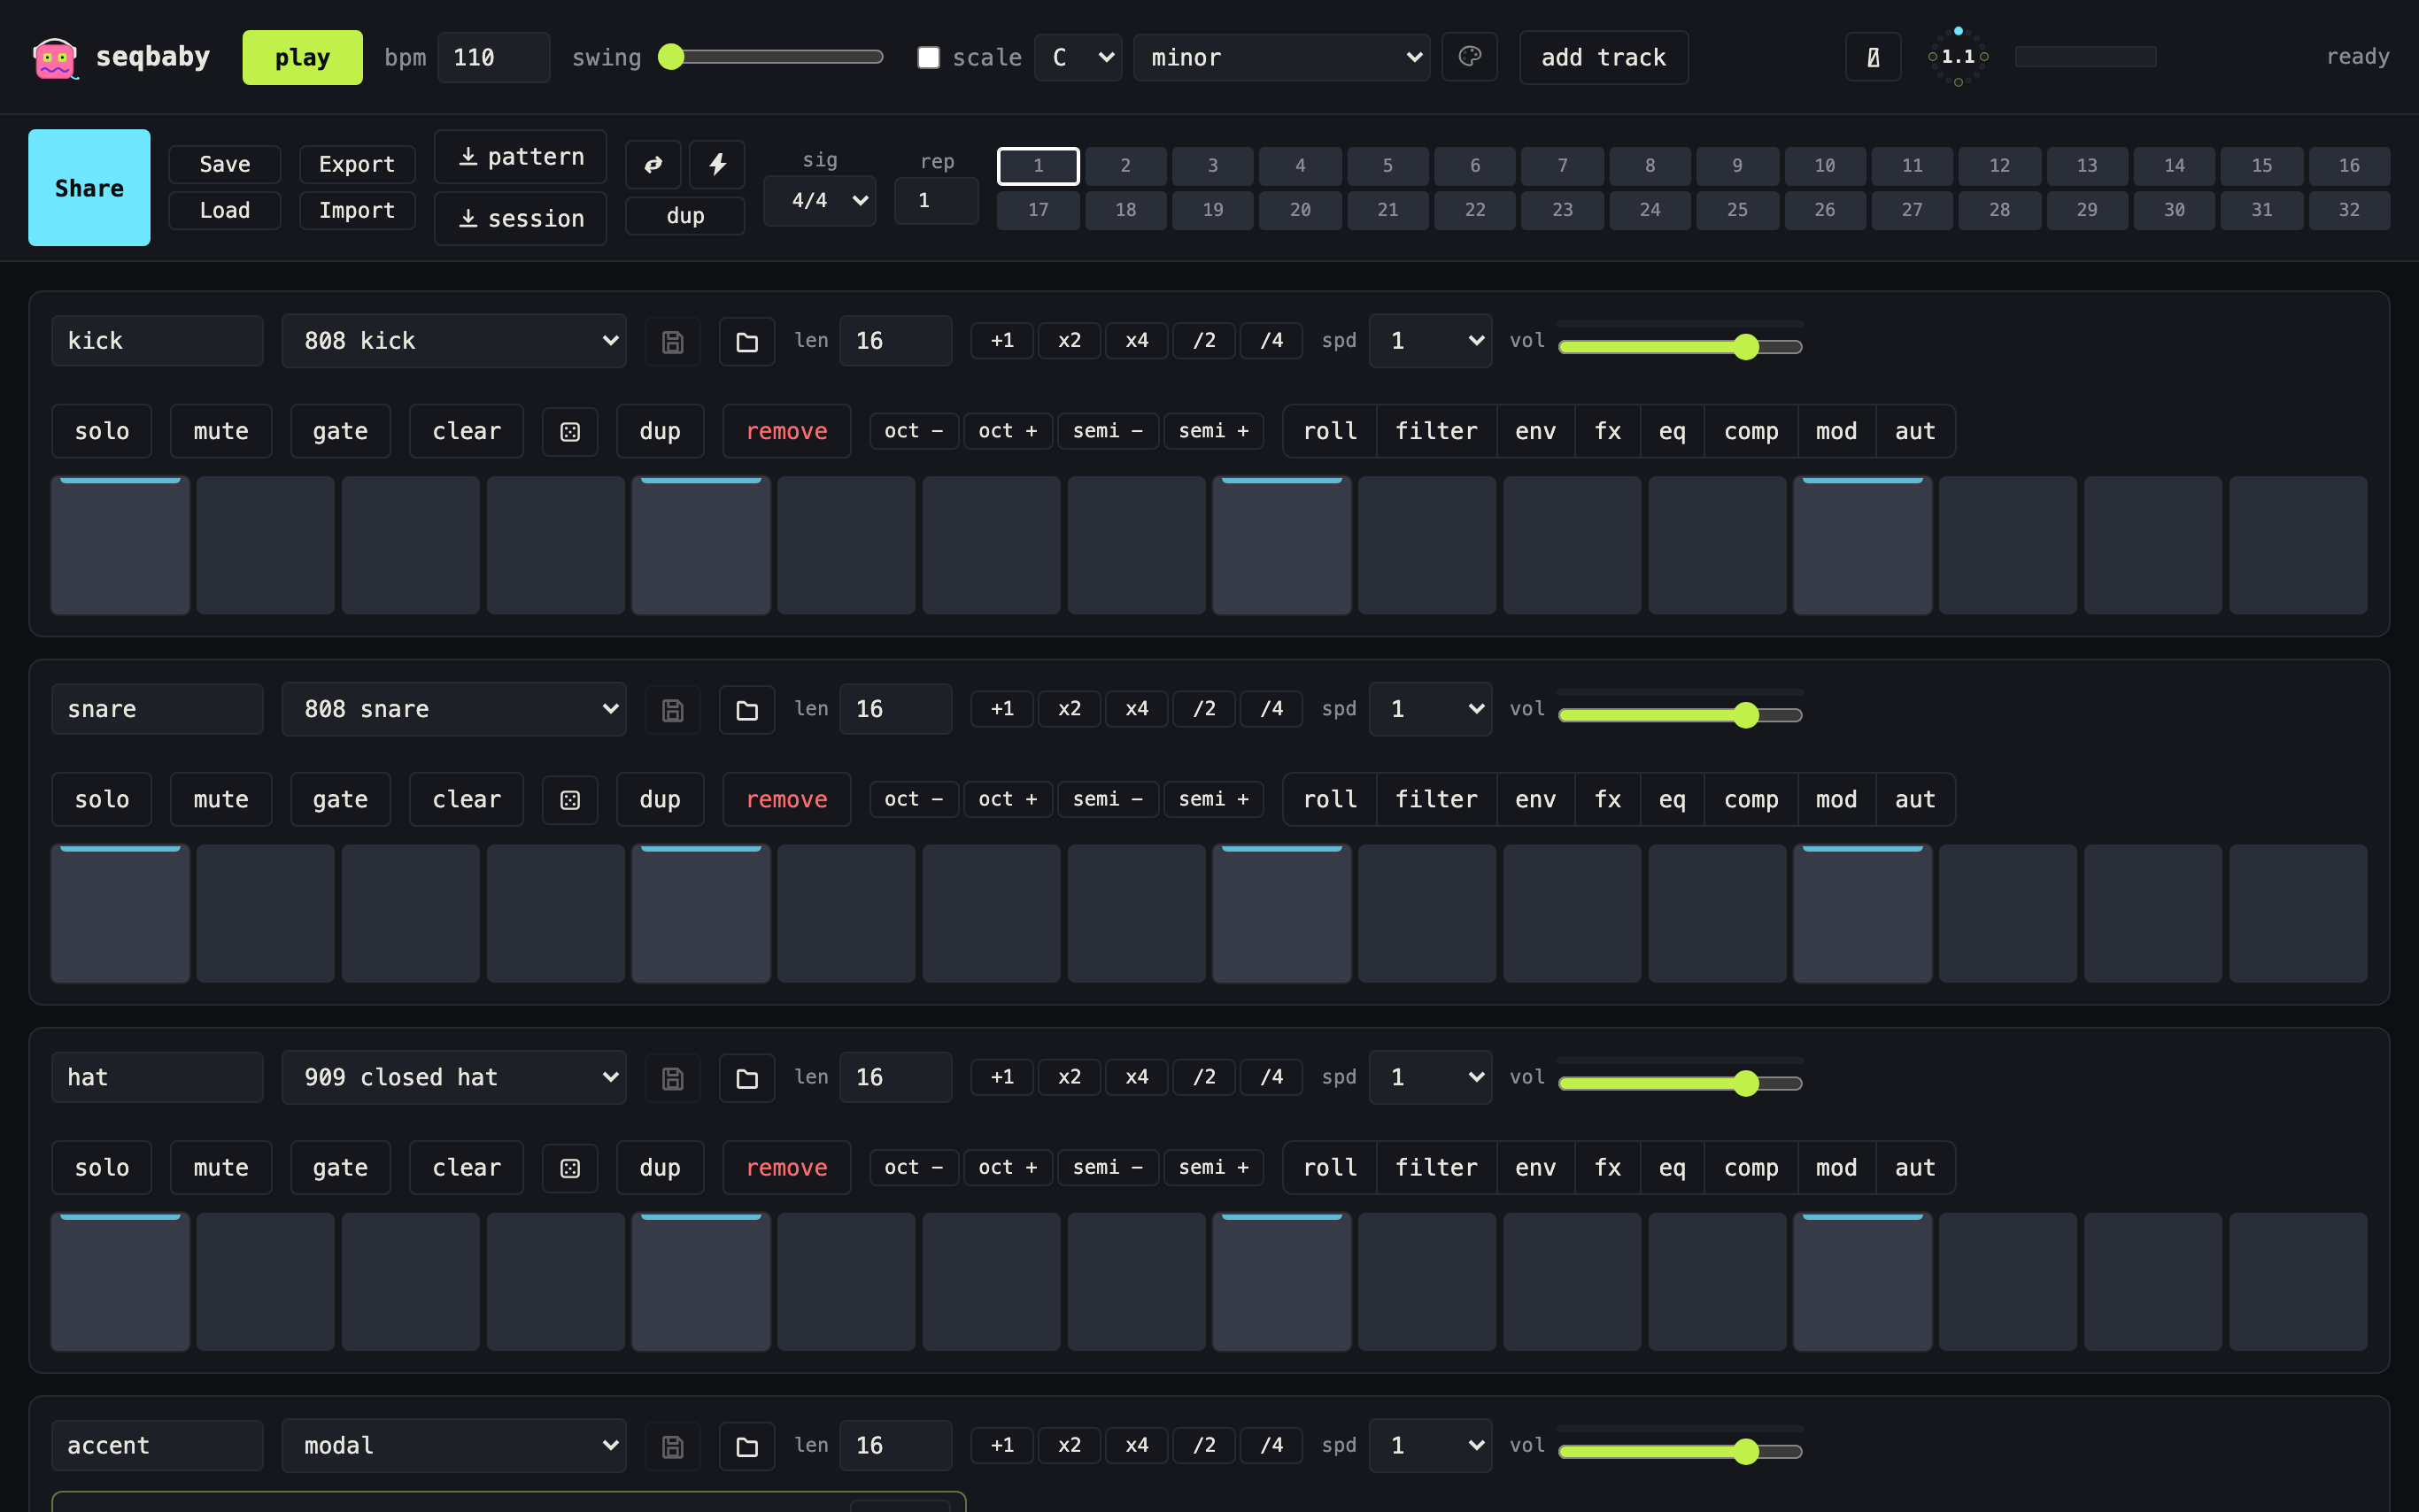Click save preset icon on kick track

click(x=673, y=342)
